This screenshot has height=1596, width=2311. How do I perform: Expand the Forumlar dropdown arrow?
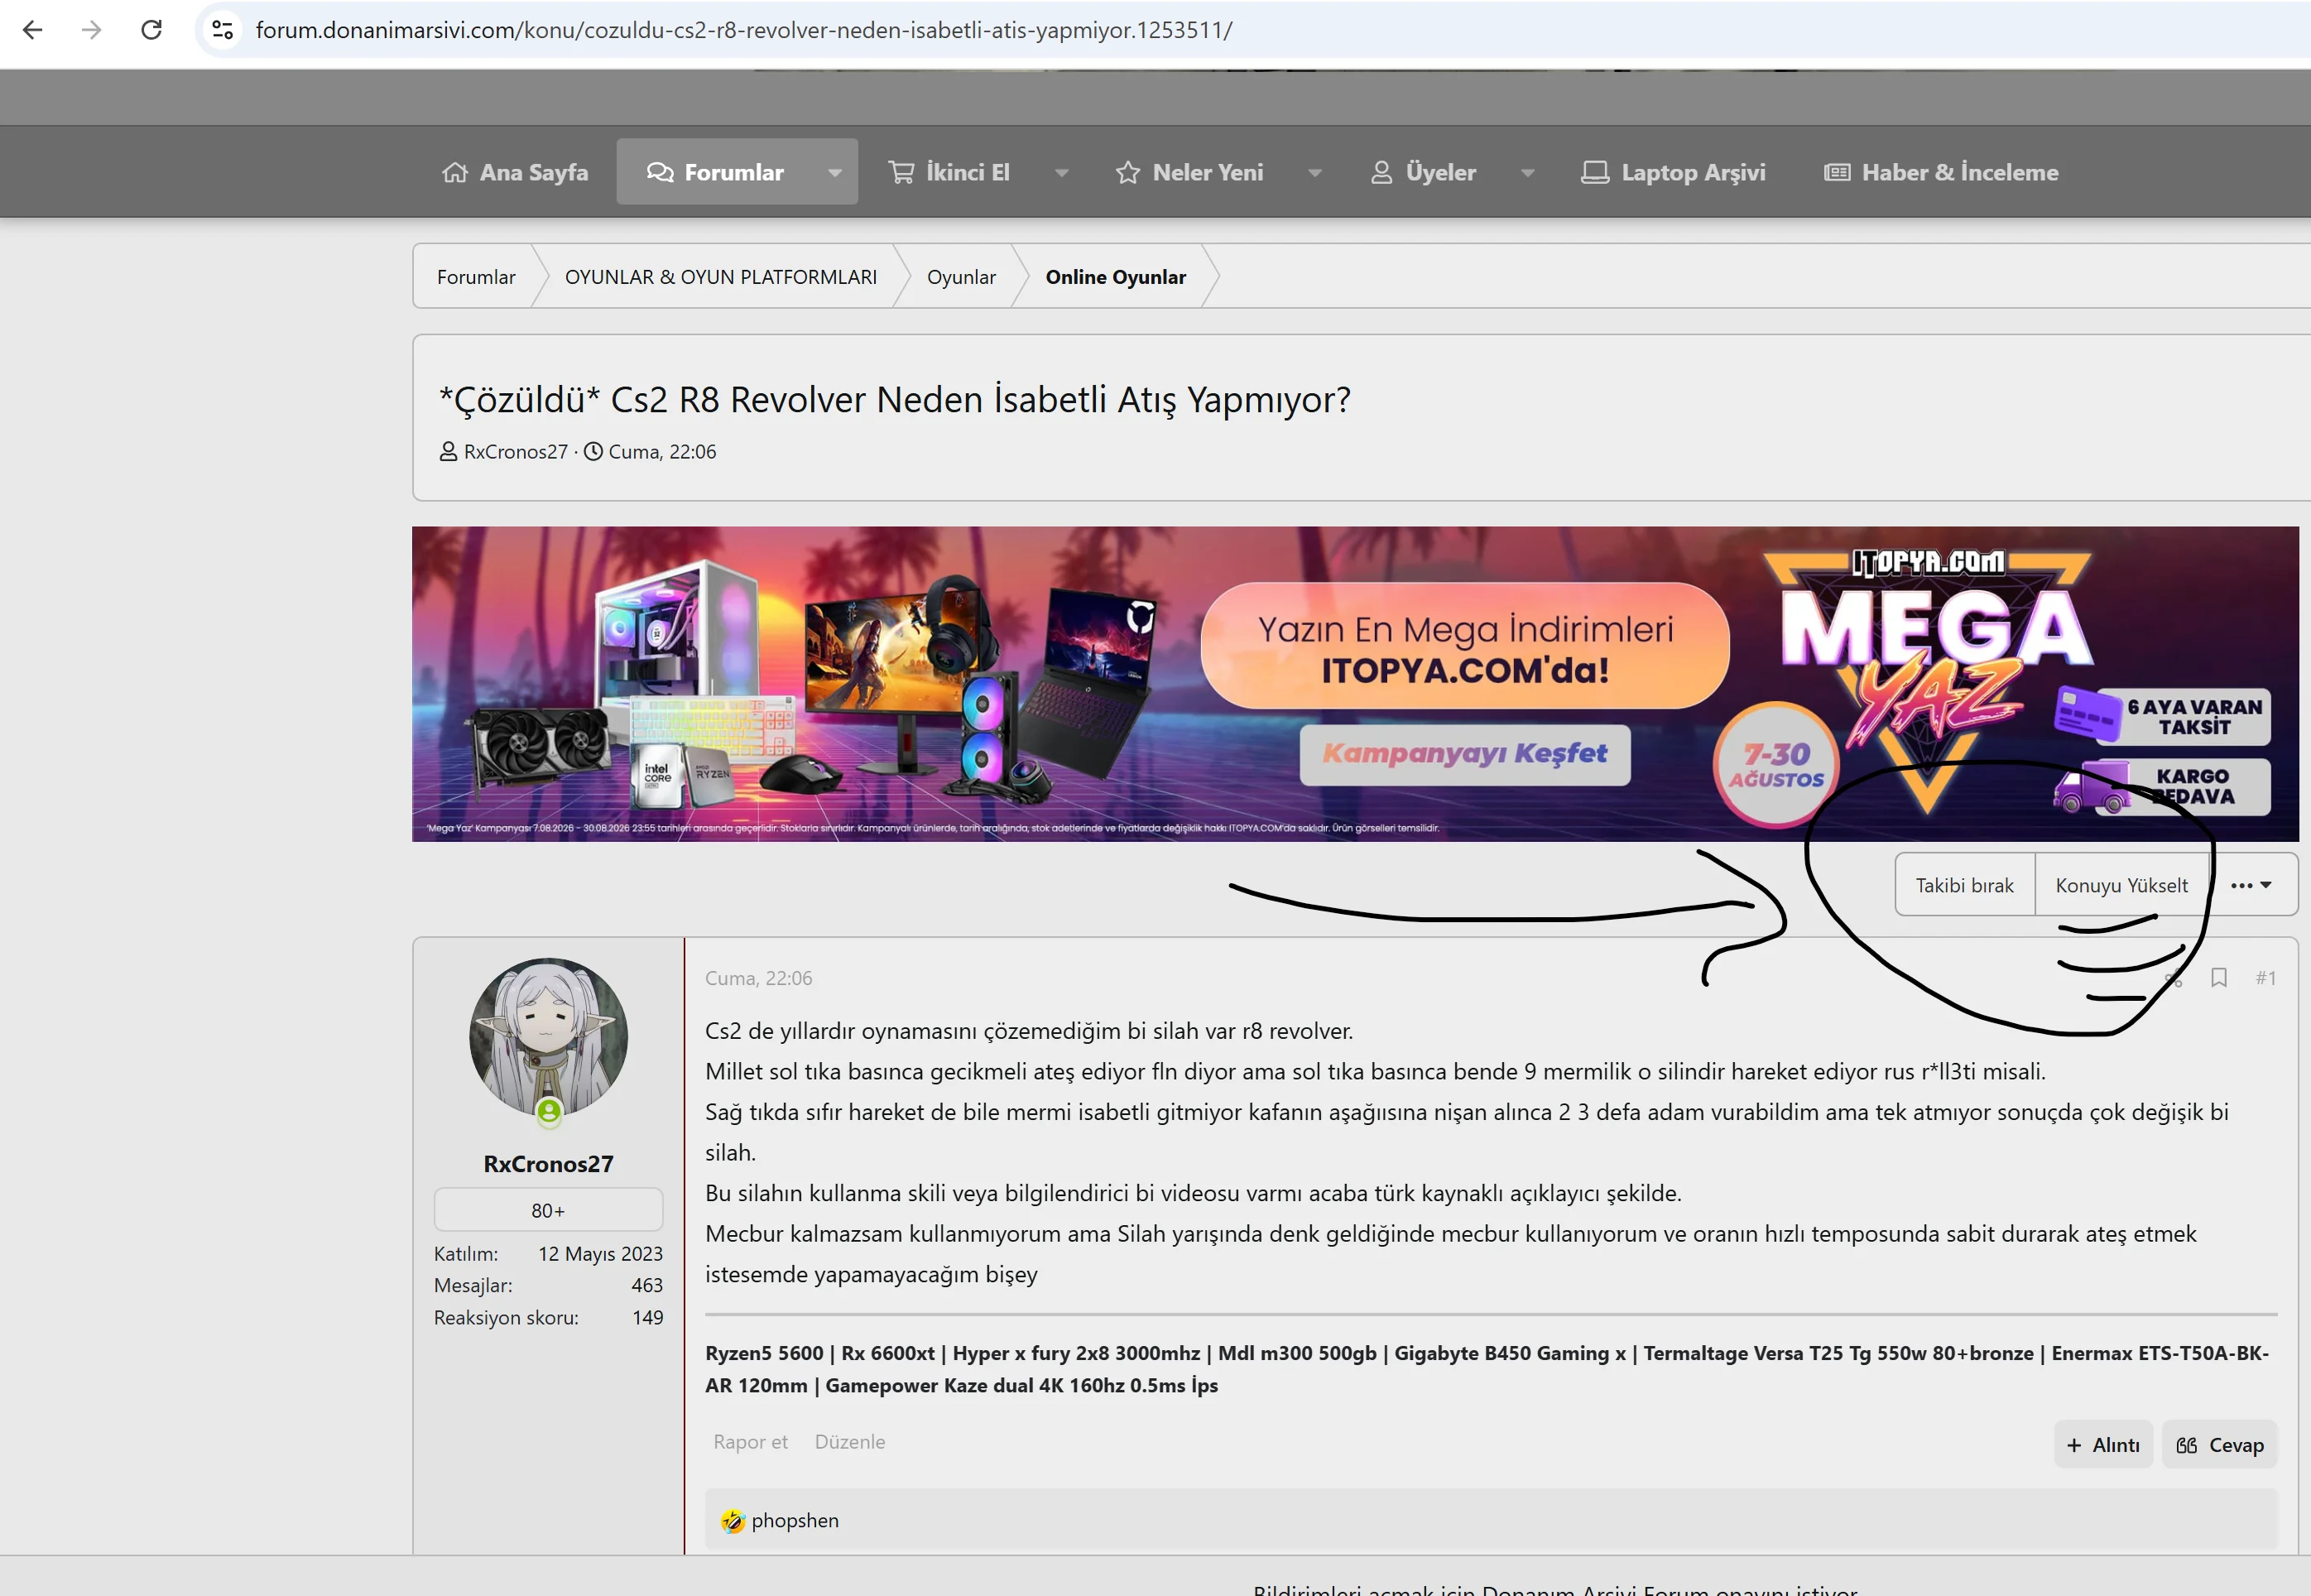[x=834, y=172]
